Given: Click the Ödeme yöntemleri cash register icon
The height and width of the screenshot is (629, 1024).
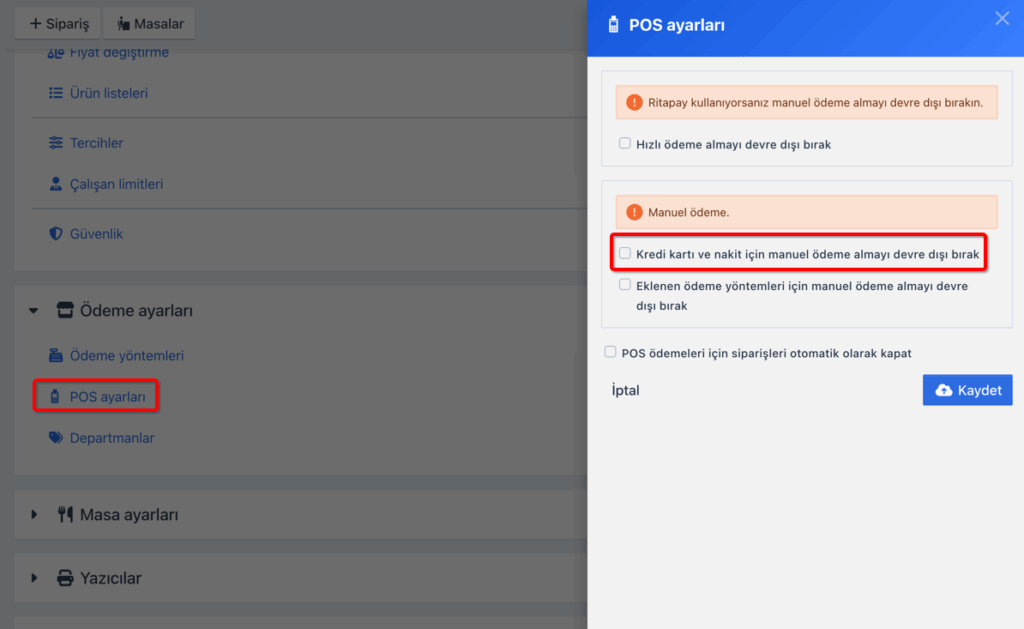Looking at the screenshot, I should (x=56, y=356).
